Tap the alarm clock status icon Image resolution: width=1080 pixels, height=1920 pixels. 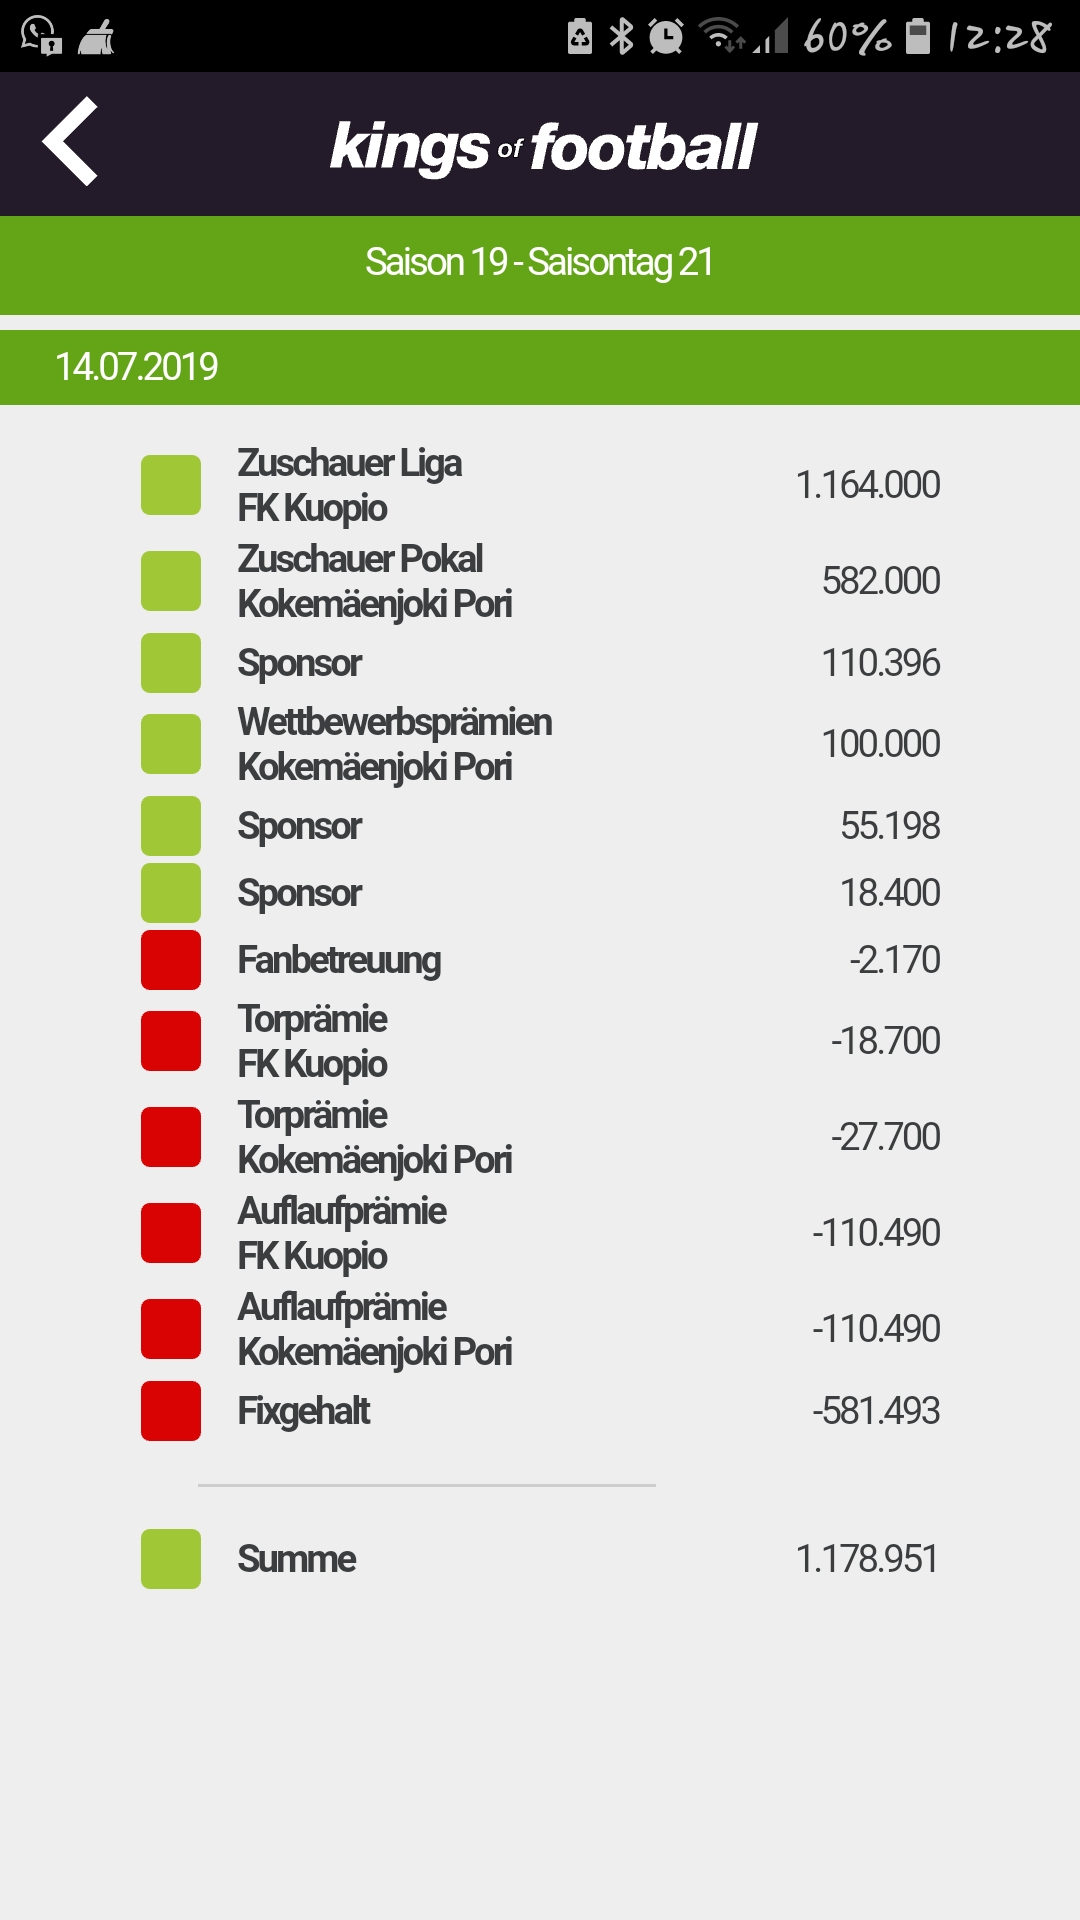(x=666, y=36)
